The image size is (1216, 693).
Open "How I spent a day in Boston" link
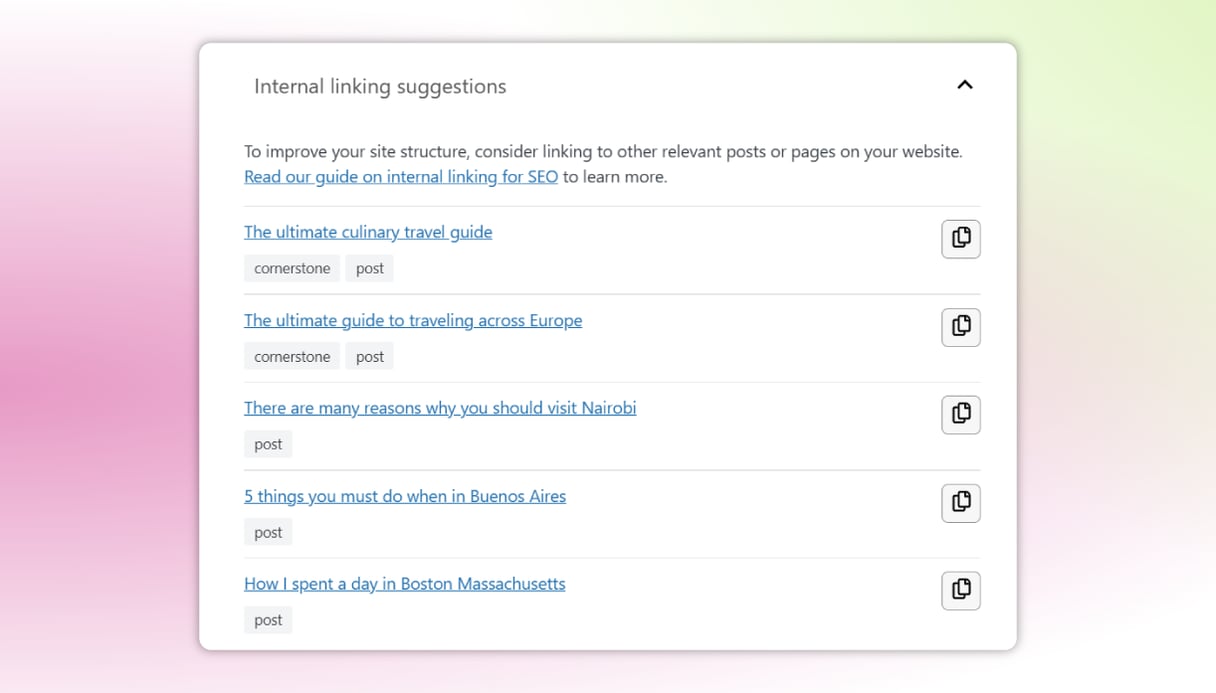click(x=404, y=584)
